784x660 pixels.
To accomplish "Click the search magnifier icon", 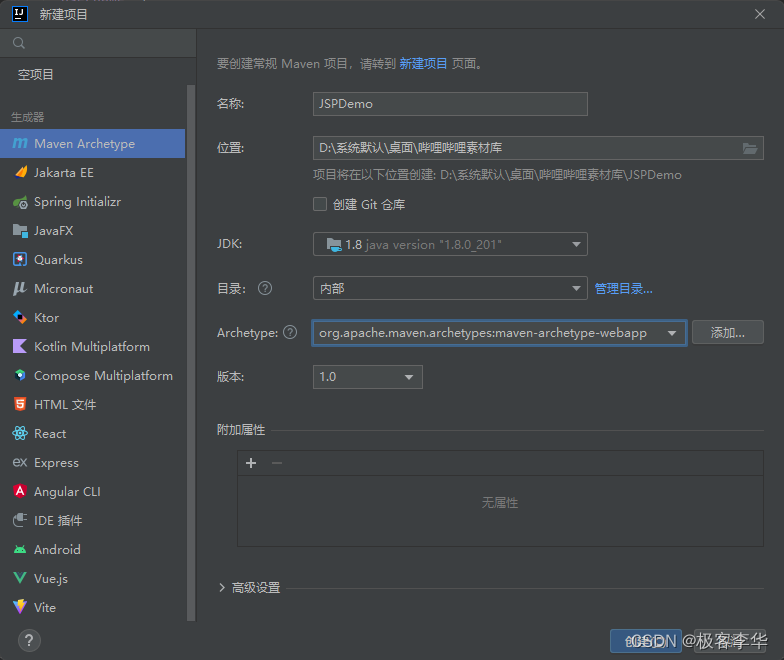I will tap(19, 43).
